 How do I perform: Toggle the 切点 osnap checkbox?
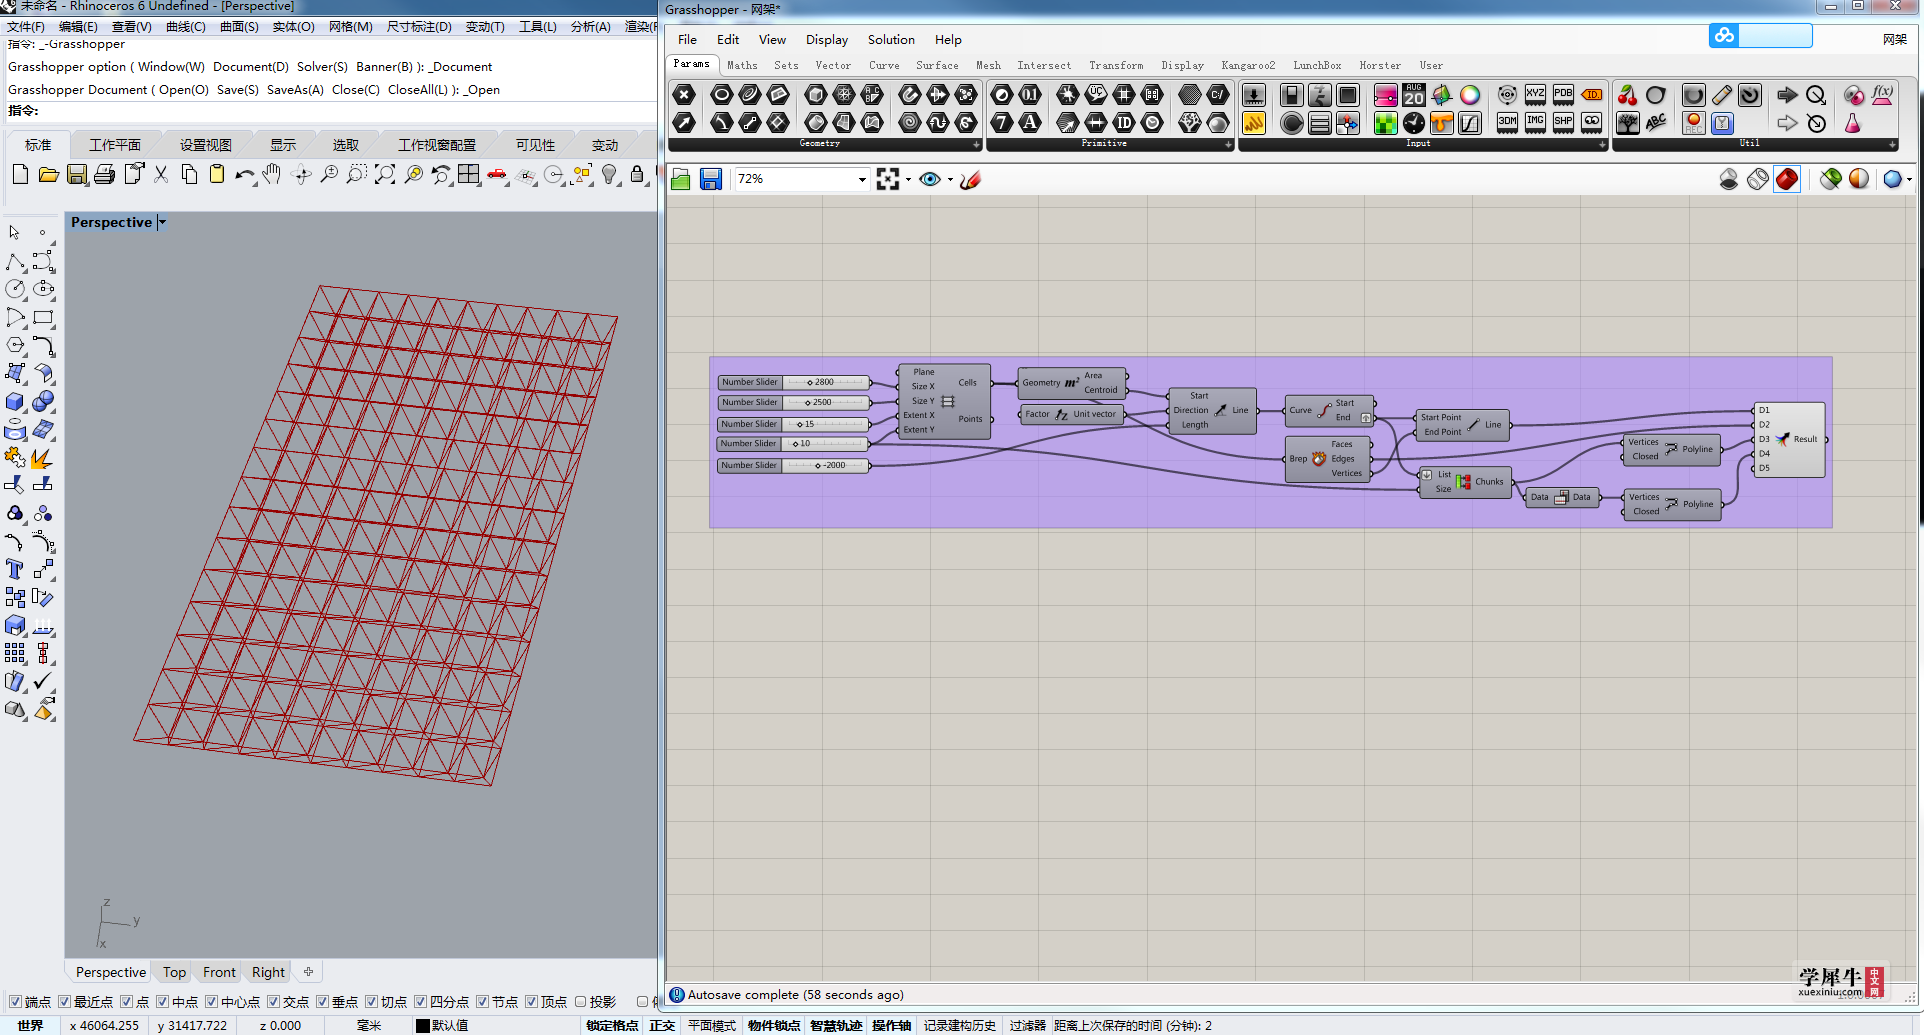(371, 1001)
